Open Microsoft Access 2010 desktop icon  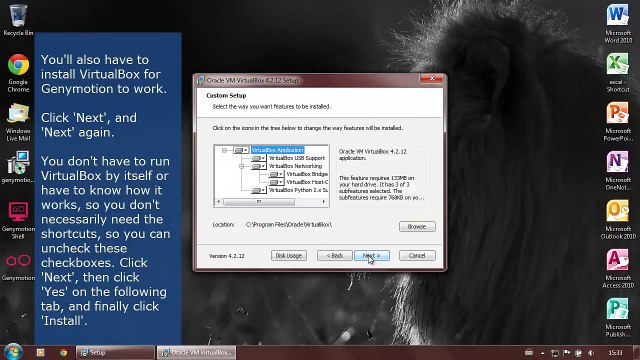pos(618,269)
